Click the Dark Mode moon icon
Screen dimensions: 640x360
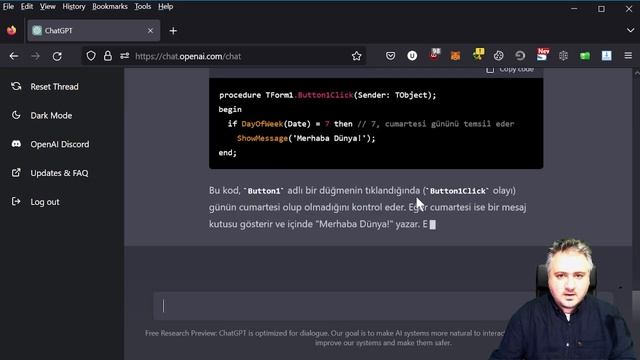tap(16, 115)
